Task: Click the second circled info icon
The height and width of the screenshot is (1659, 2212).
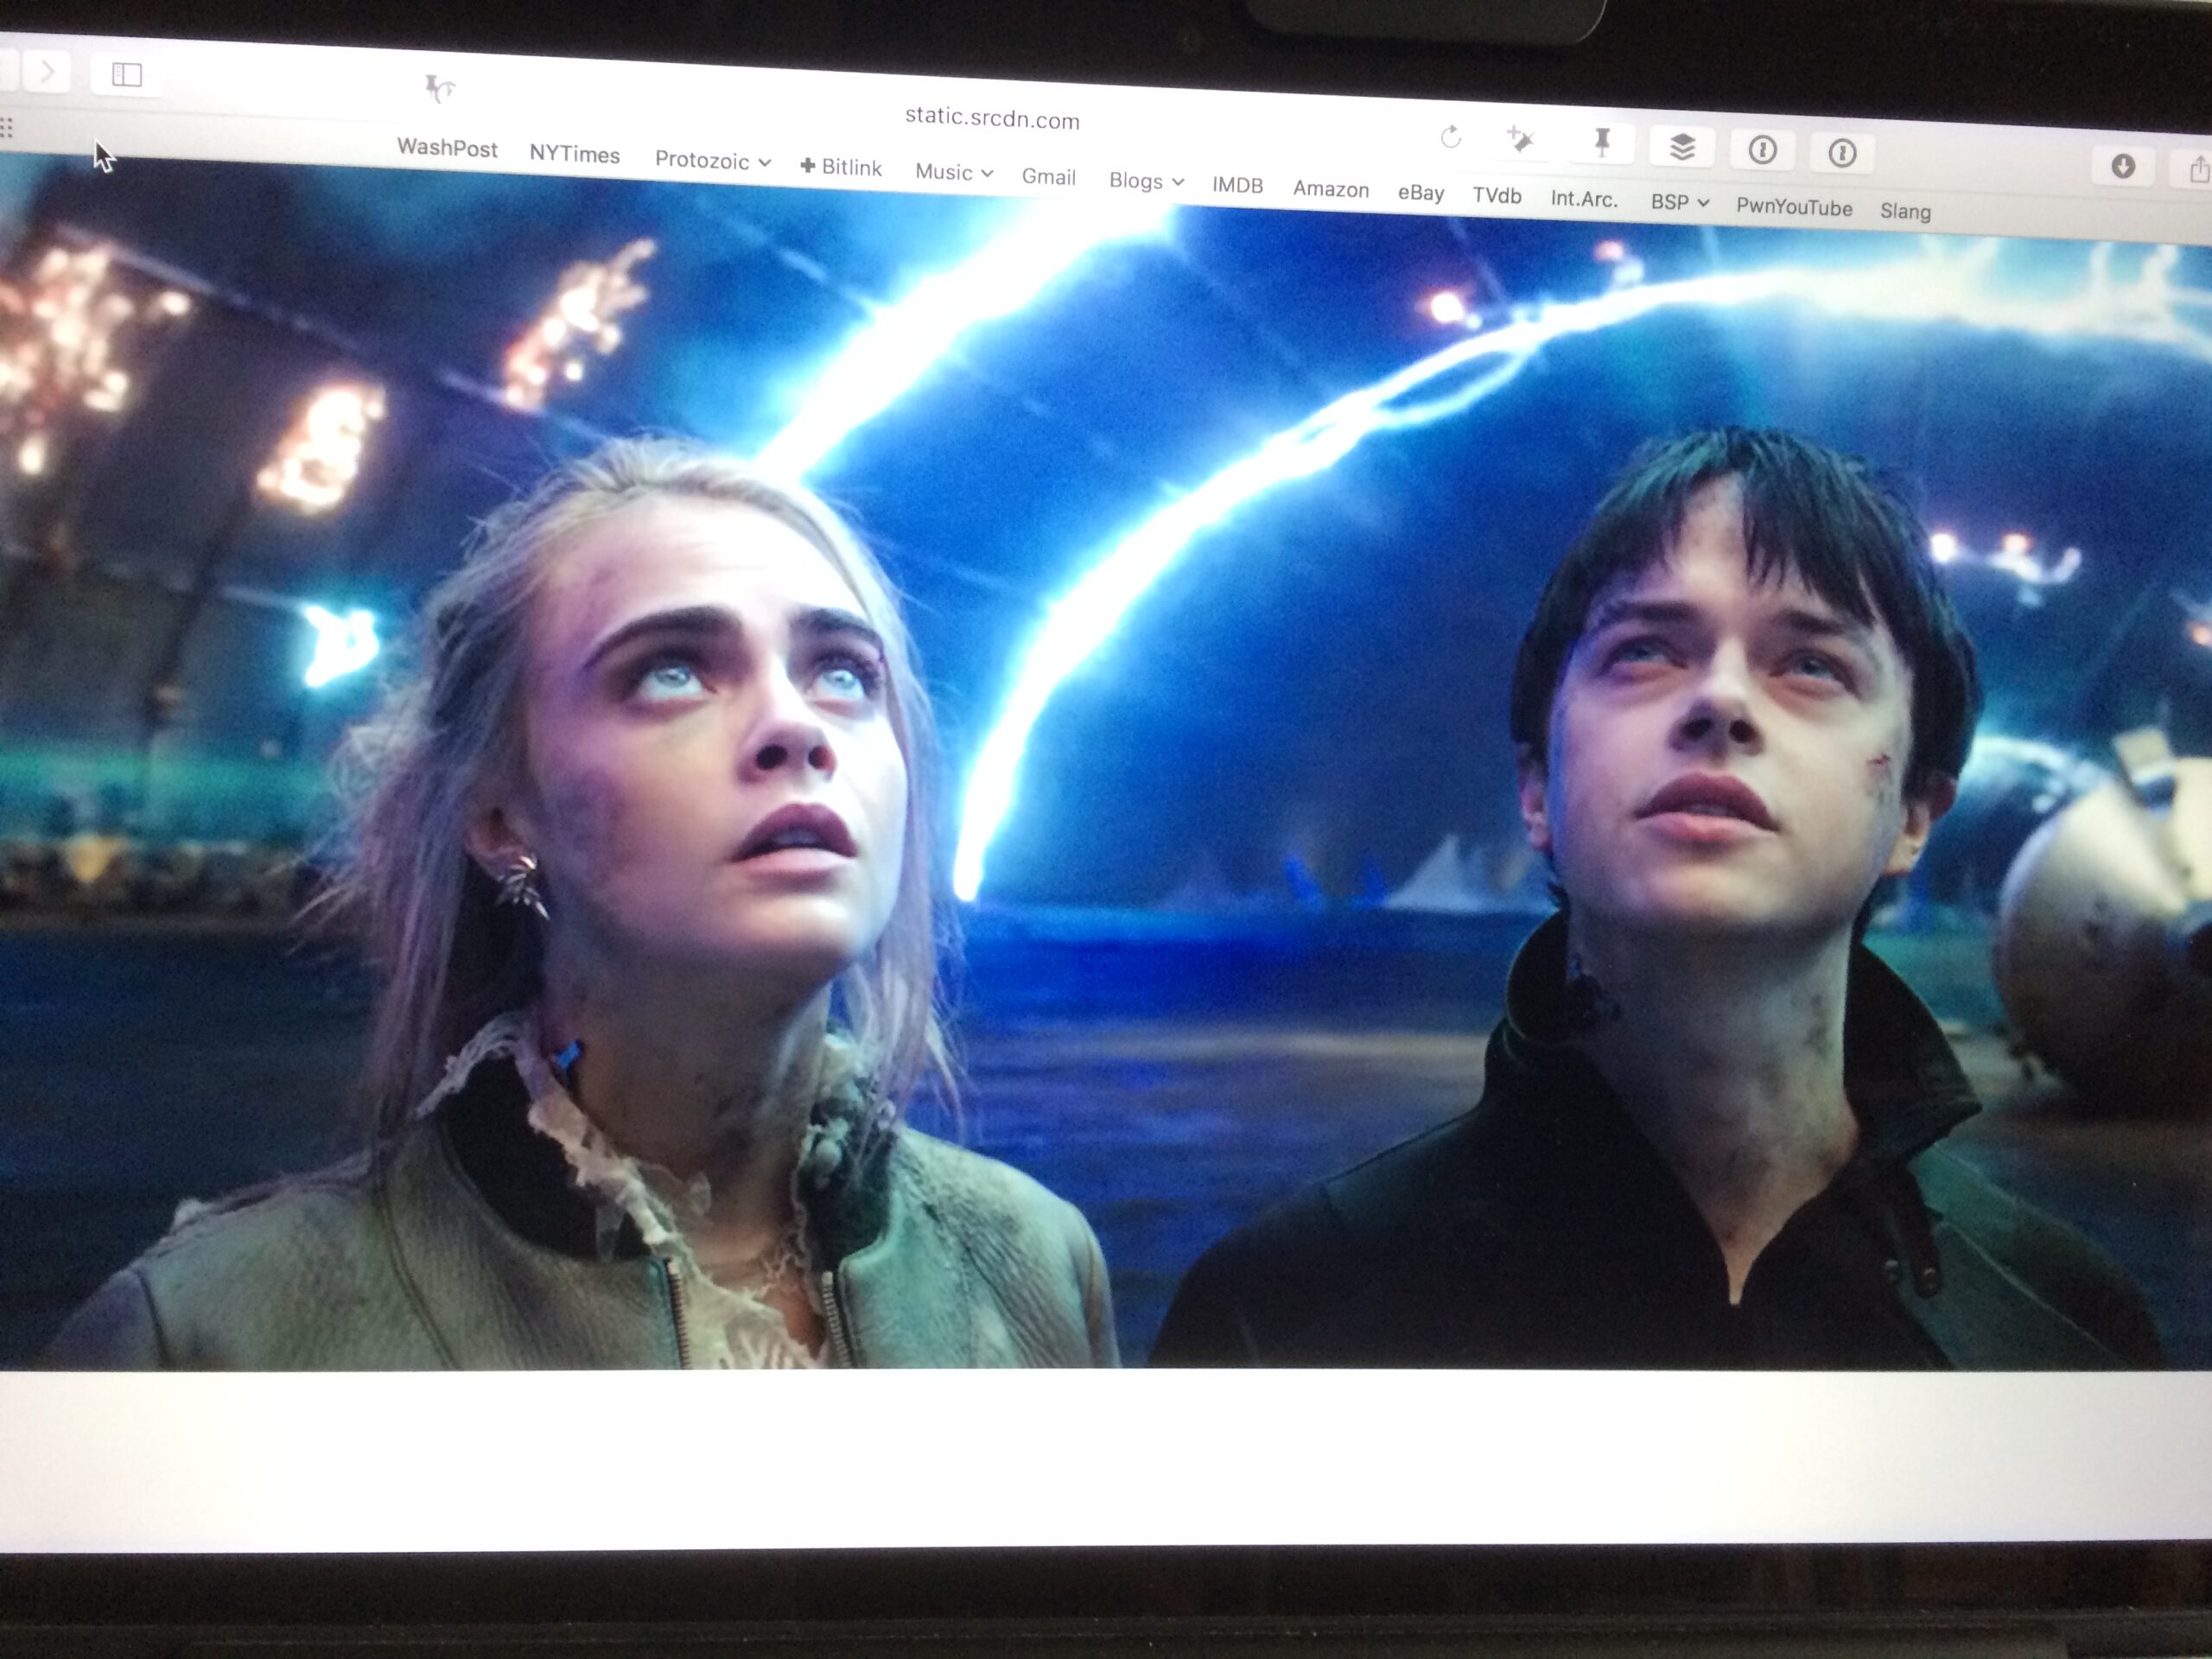Action: pyautogui.click(x=1842, y=153)
